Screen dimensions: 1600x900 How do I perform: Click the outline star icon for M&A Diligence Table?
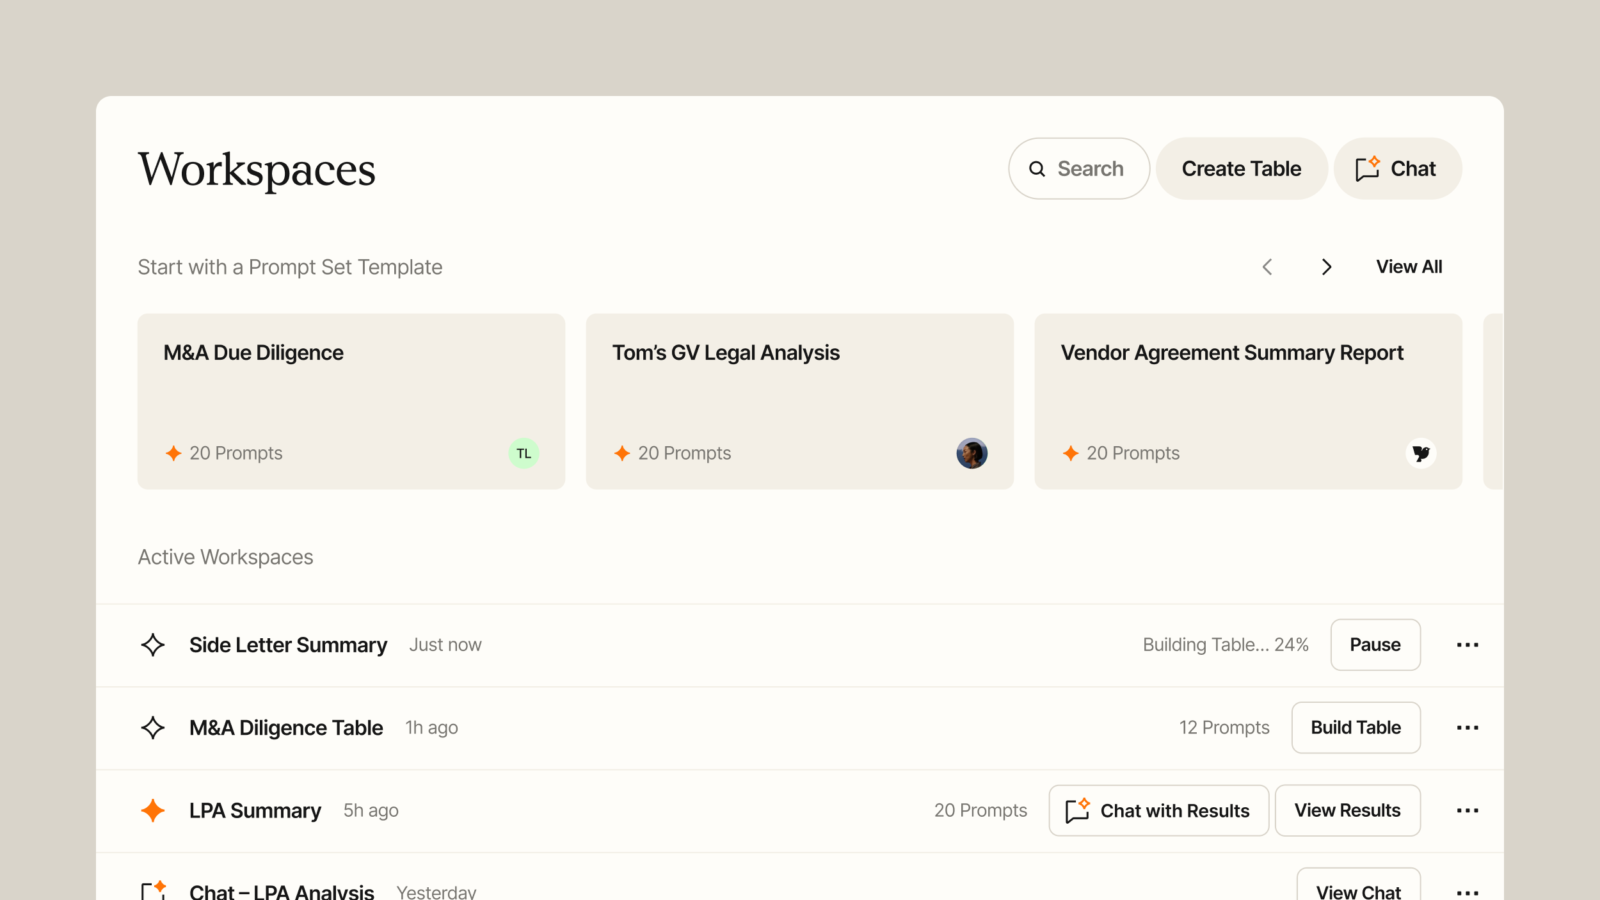coord(153,728)
